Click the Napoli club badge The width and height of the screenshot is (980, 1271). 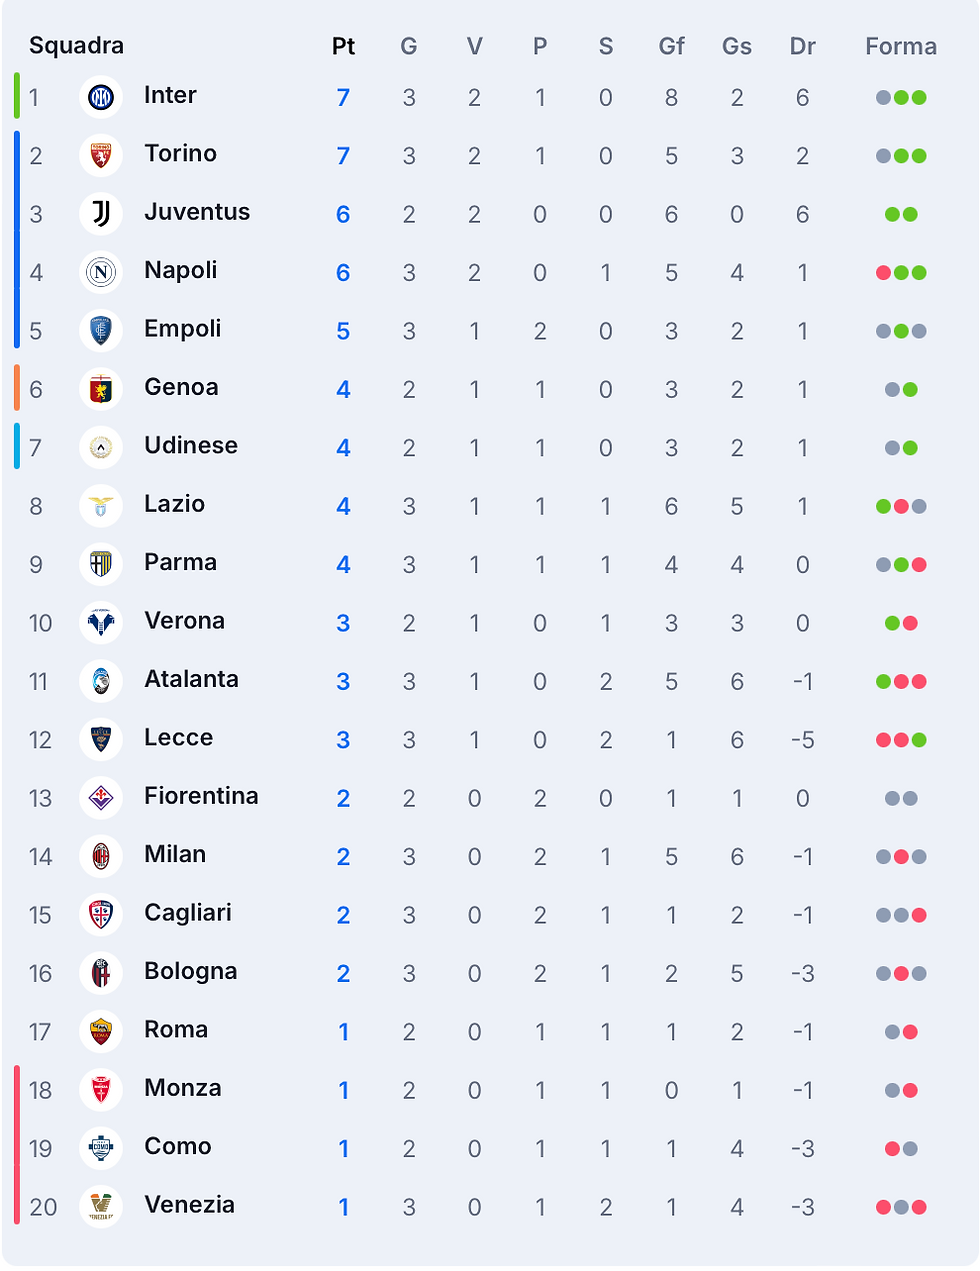(101, 272)
